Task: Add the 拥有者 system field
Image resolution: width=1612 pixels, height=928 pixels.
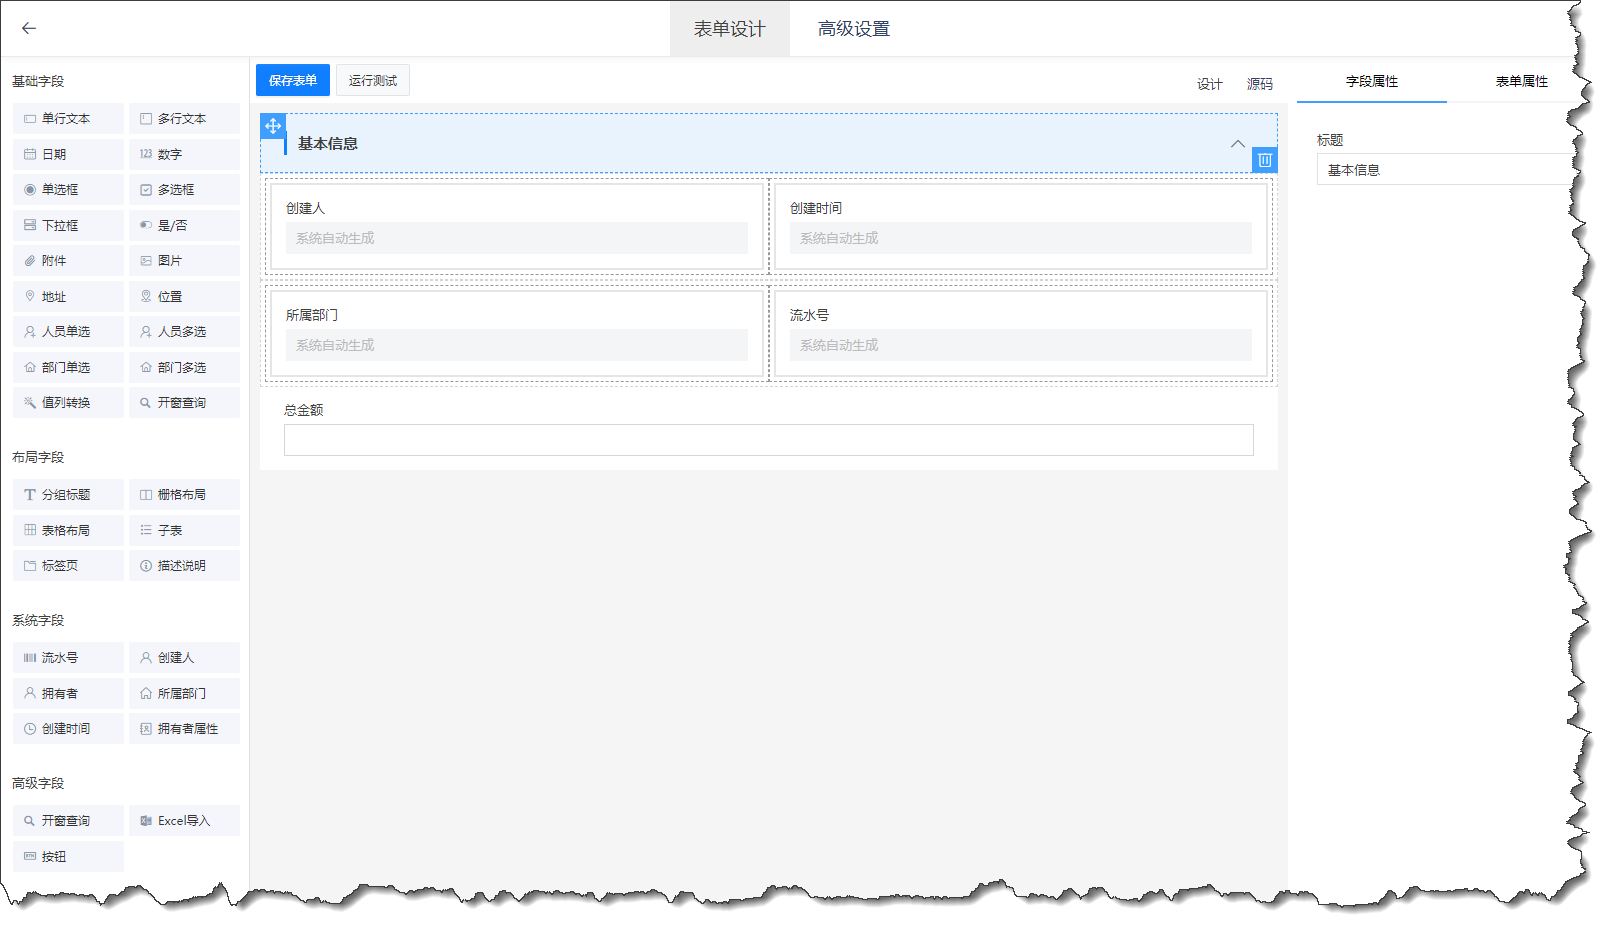Action: (x=68, y=693)
